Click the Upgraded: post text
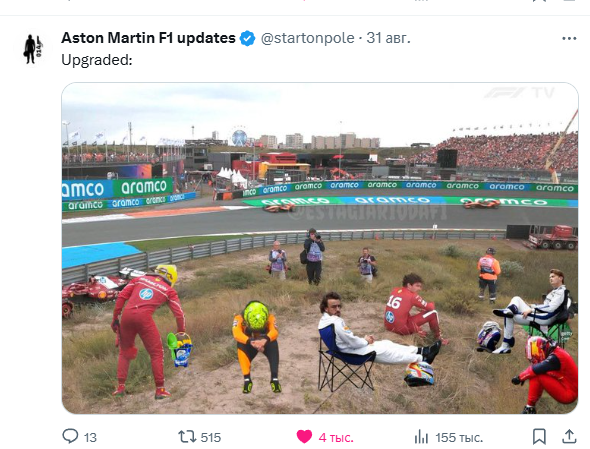The height and width of the screenshot is (449, 590). 97,60
